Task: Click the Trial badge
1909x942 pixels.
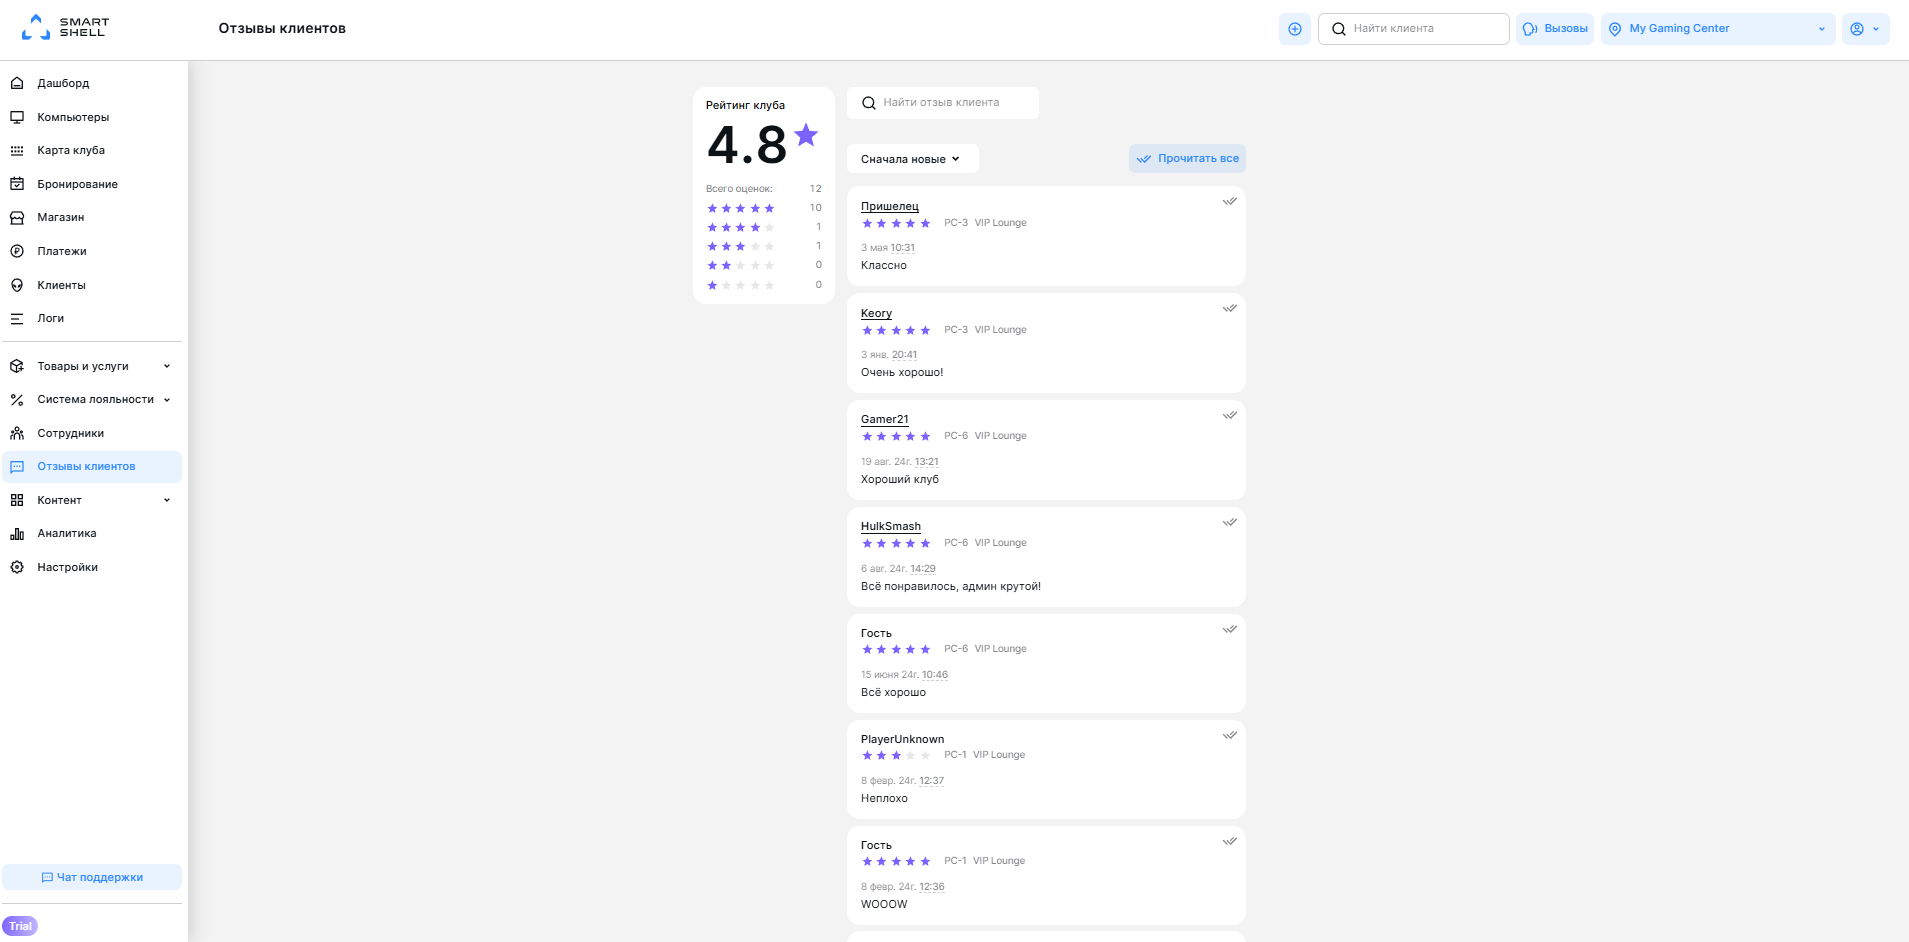Action: [x=20, y=926]
